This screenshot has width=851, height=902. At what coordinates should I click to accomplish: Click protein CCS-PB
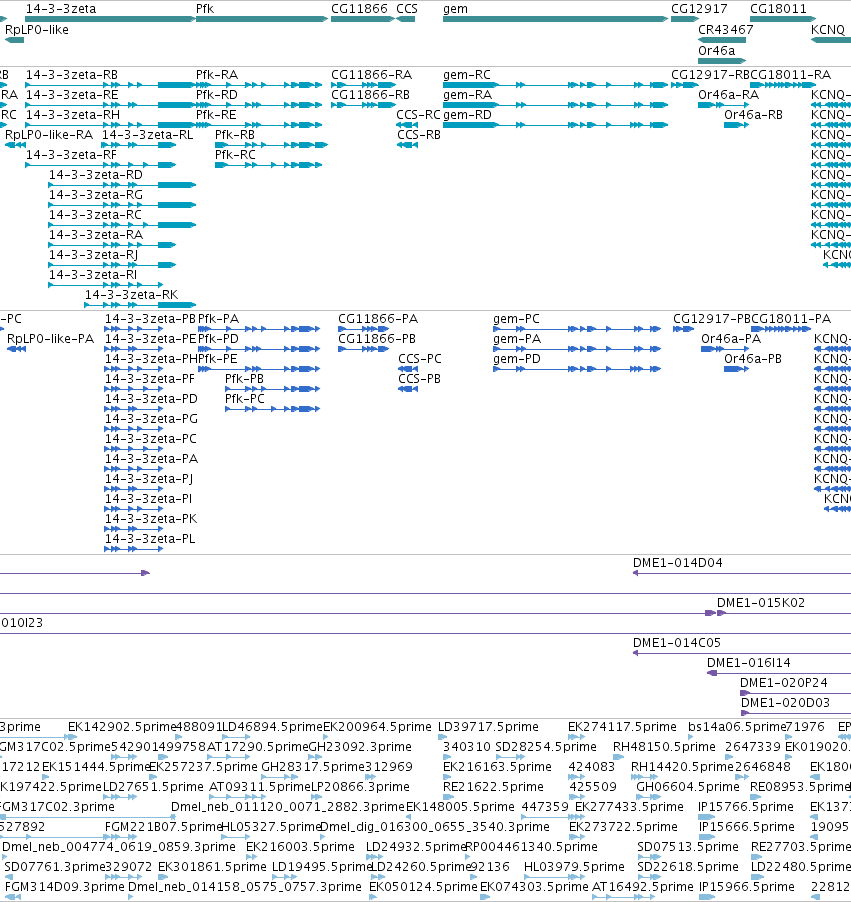pos(419,379)
